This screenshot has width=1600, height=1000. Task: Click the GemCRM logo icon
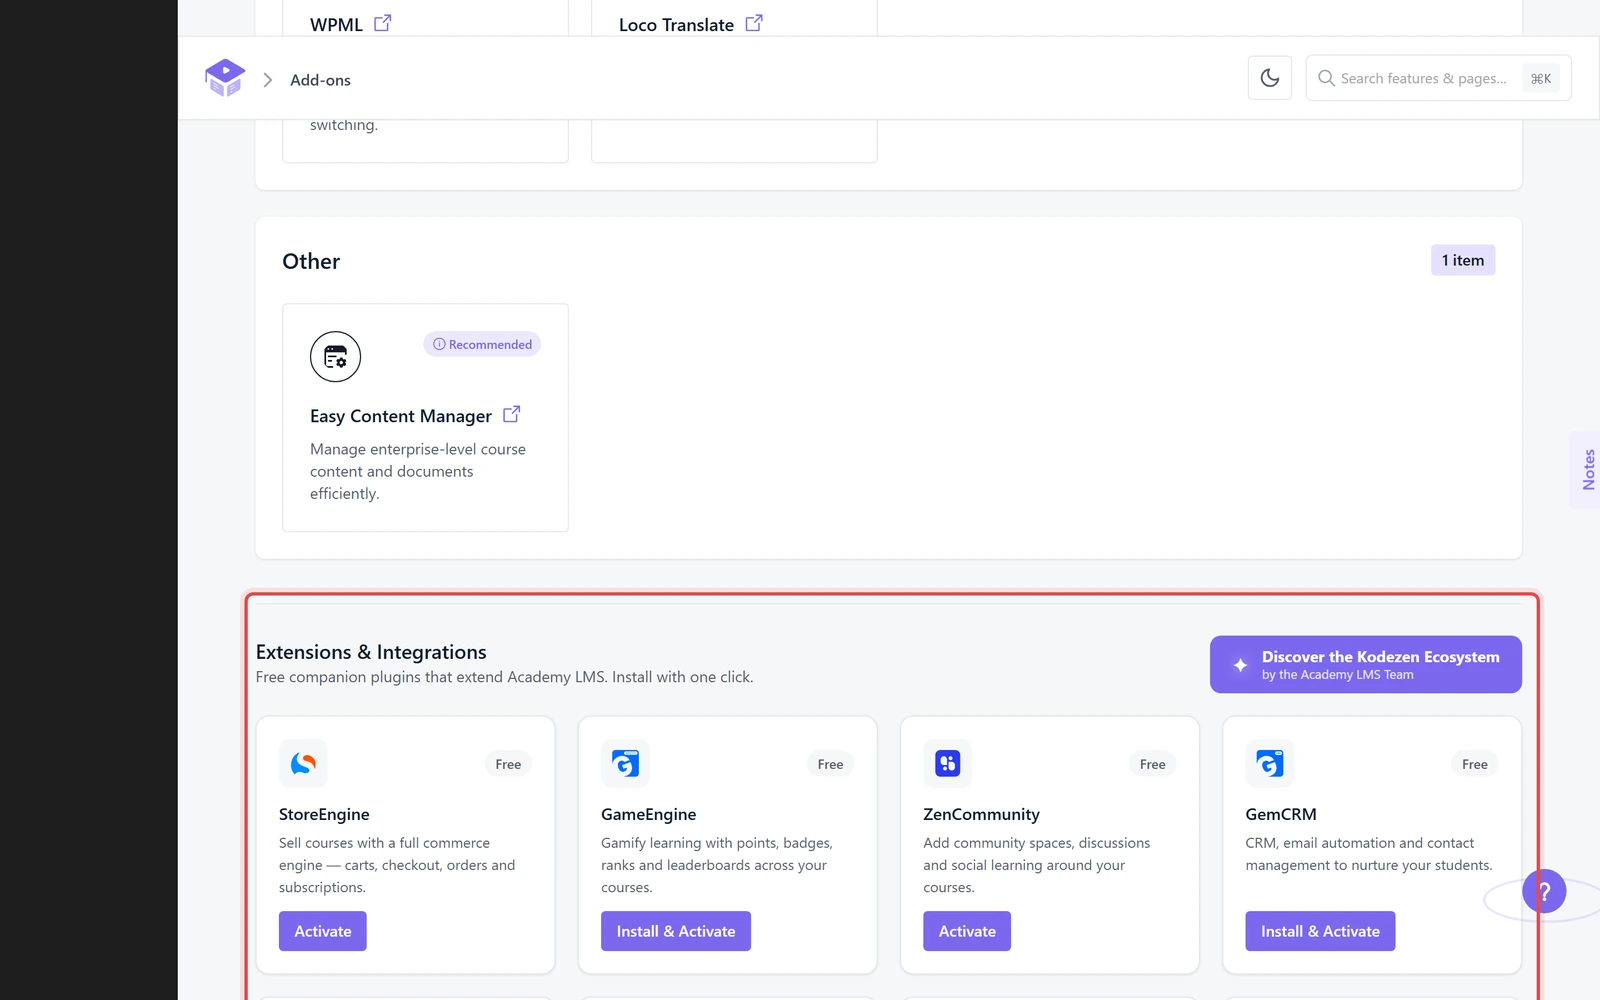point(1270,764)
